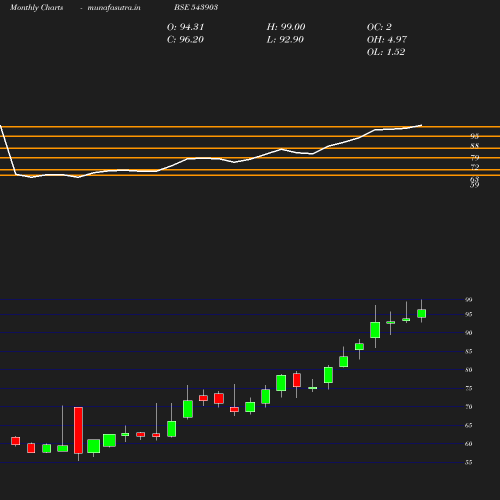This screenshot has height=500, width=500.
Task: Click the 75 label on candlestick axis
Action: click(469, 388)
